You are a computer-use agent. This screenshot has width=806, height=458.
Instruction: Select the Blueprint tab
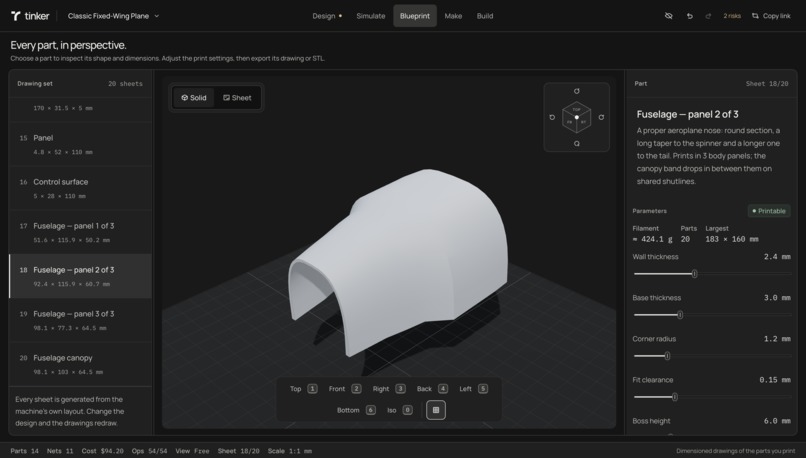tap(415, 16)
